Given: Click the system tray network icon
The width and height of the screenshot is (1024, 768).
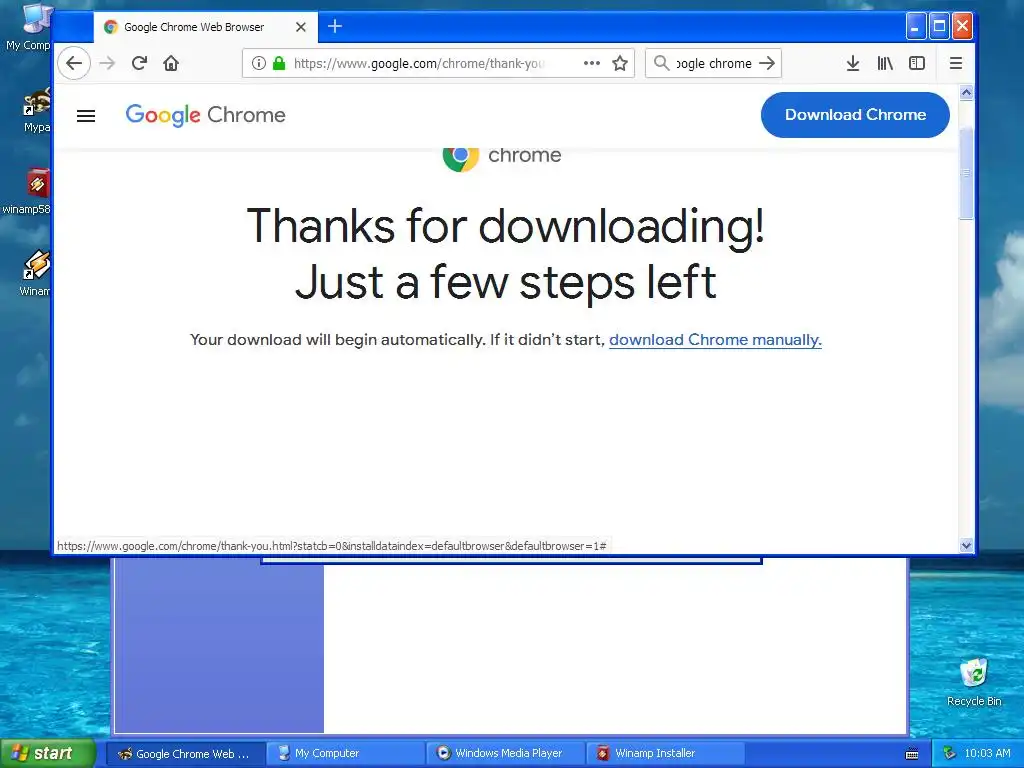Looking at the screenshot, I should pyautogui.click(x=950, y=754).
